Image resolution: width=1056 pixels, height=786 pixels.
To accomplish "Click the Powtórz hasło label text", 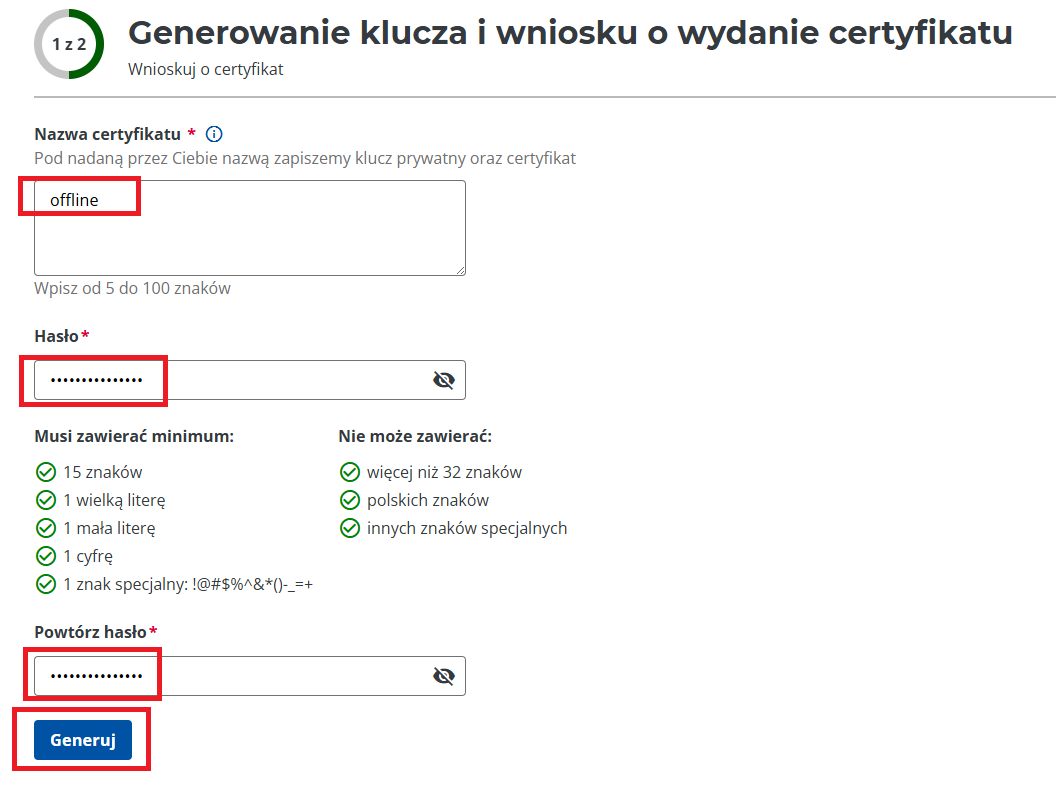I will click(x=91, y=632).
